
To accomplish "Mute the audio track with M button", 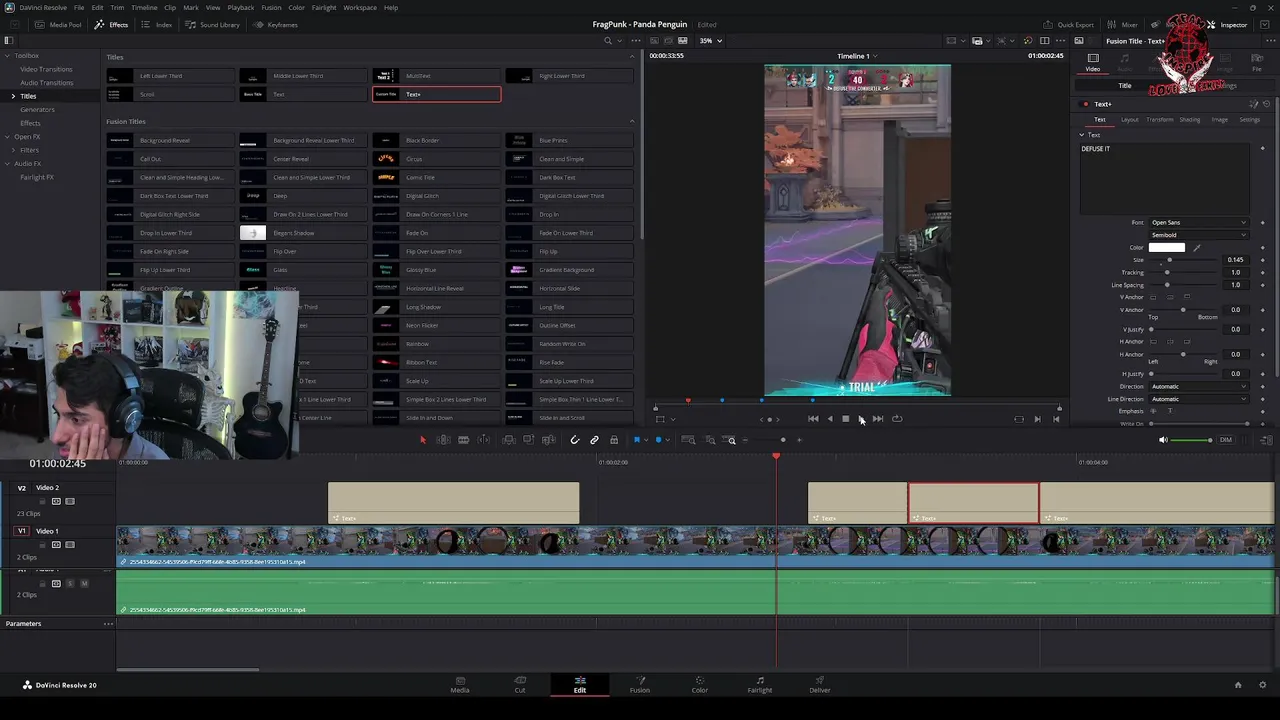I will coord(84,583).
